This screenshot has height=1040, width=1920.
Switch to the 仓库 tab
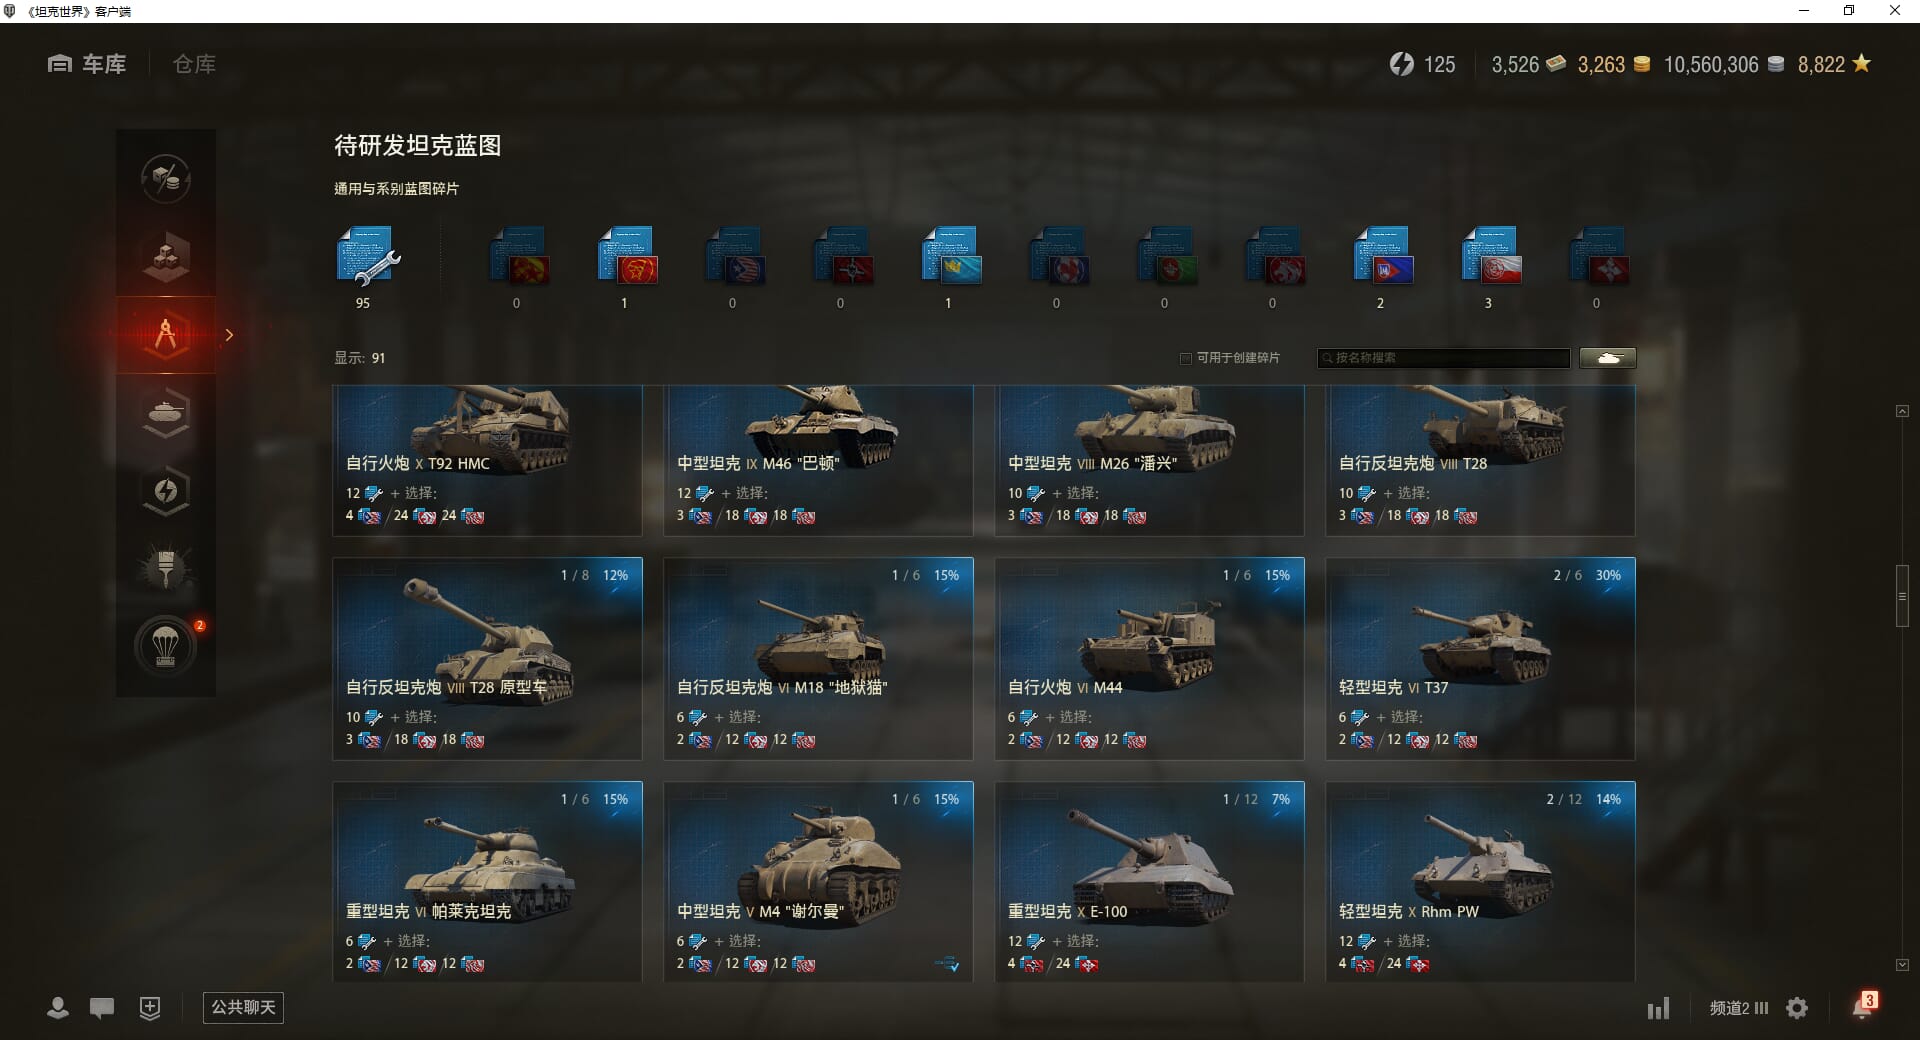[x=194, y=64]
